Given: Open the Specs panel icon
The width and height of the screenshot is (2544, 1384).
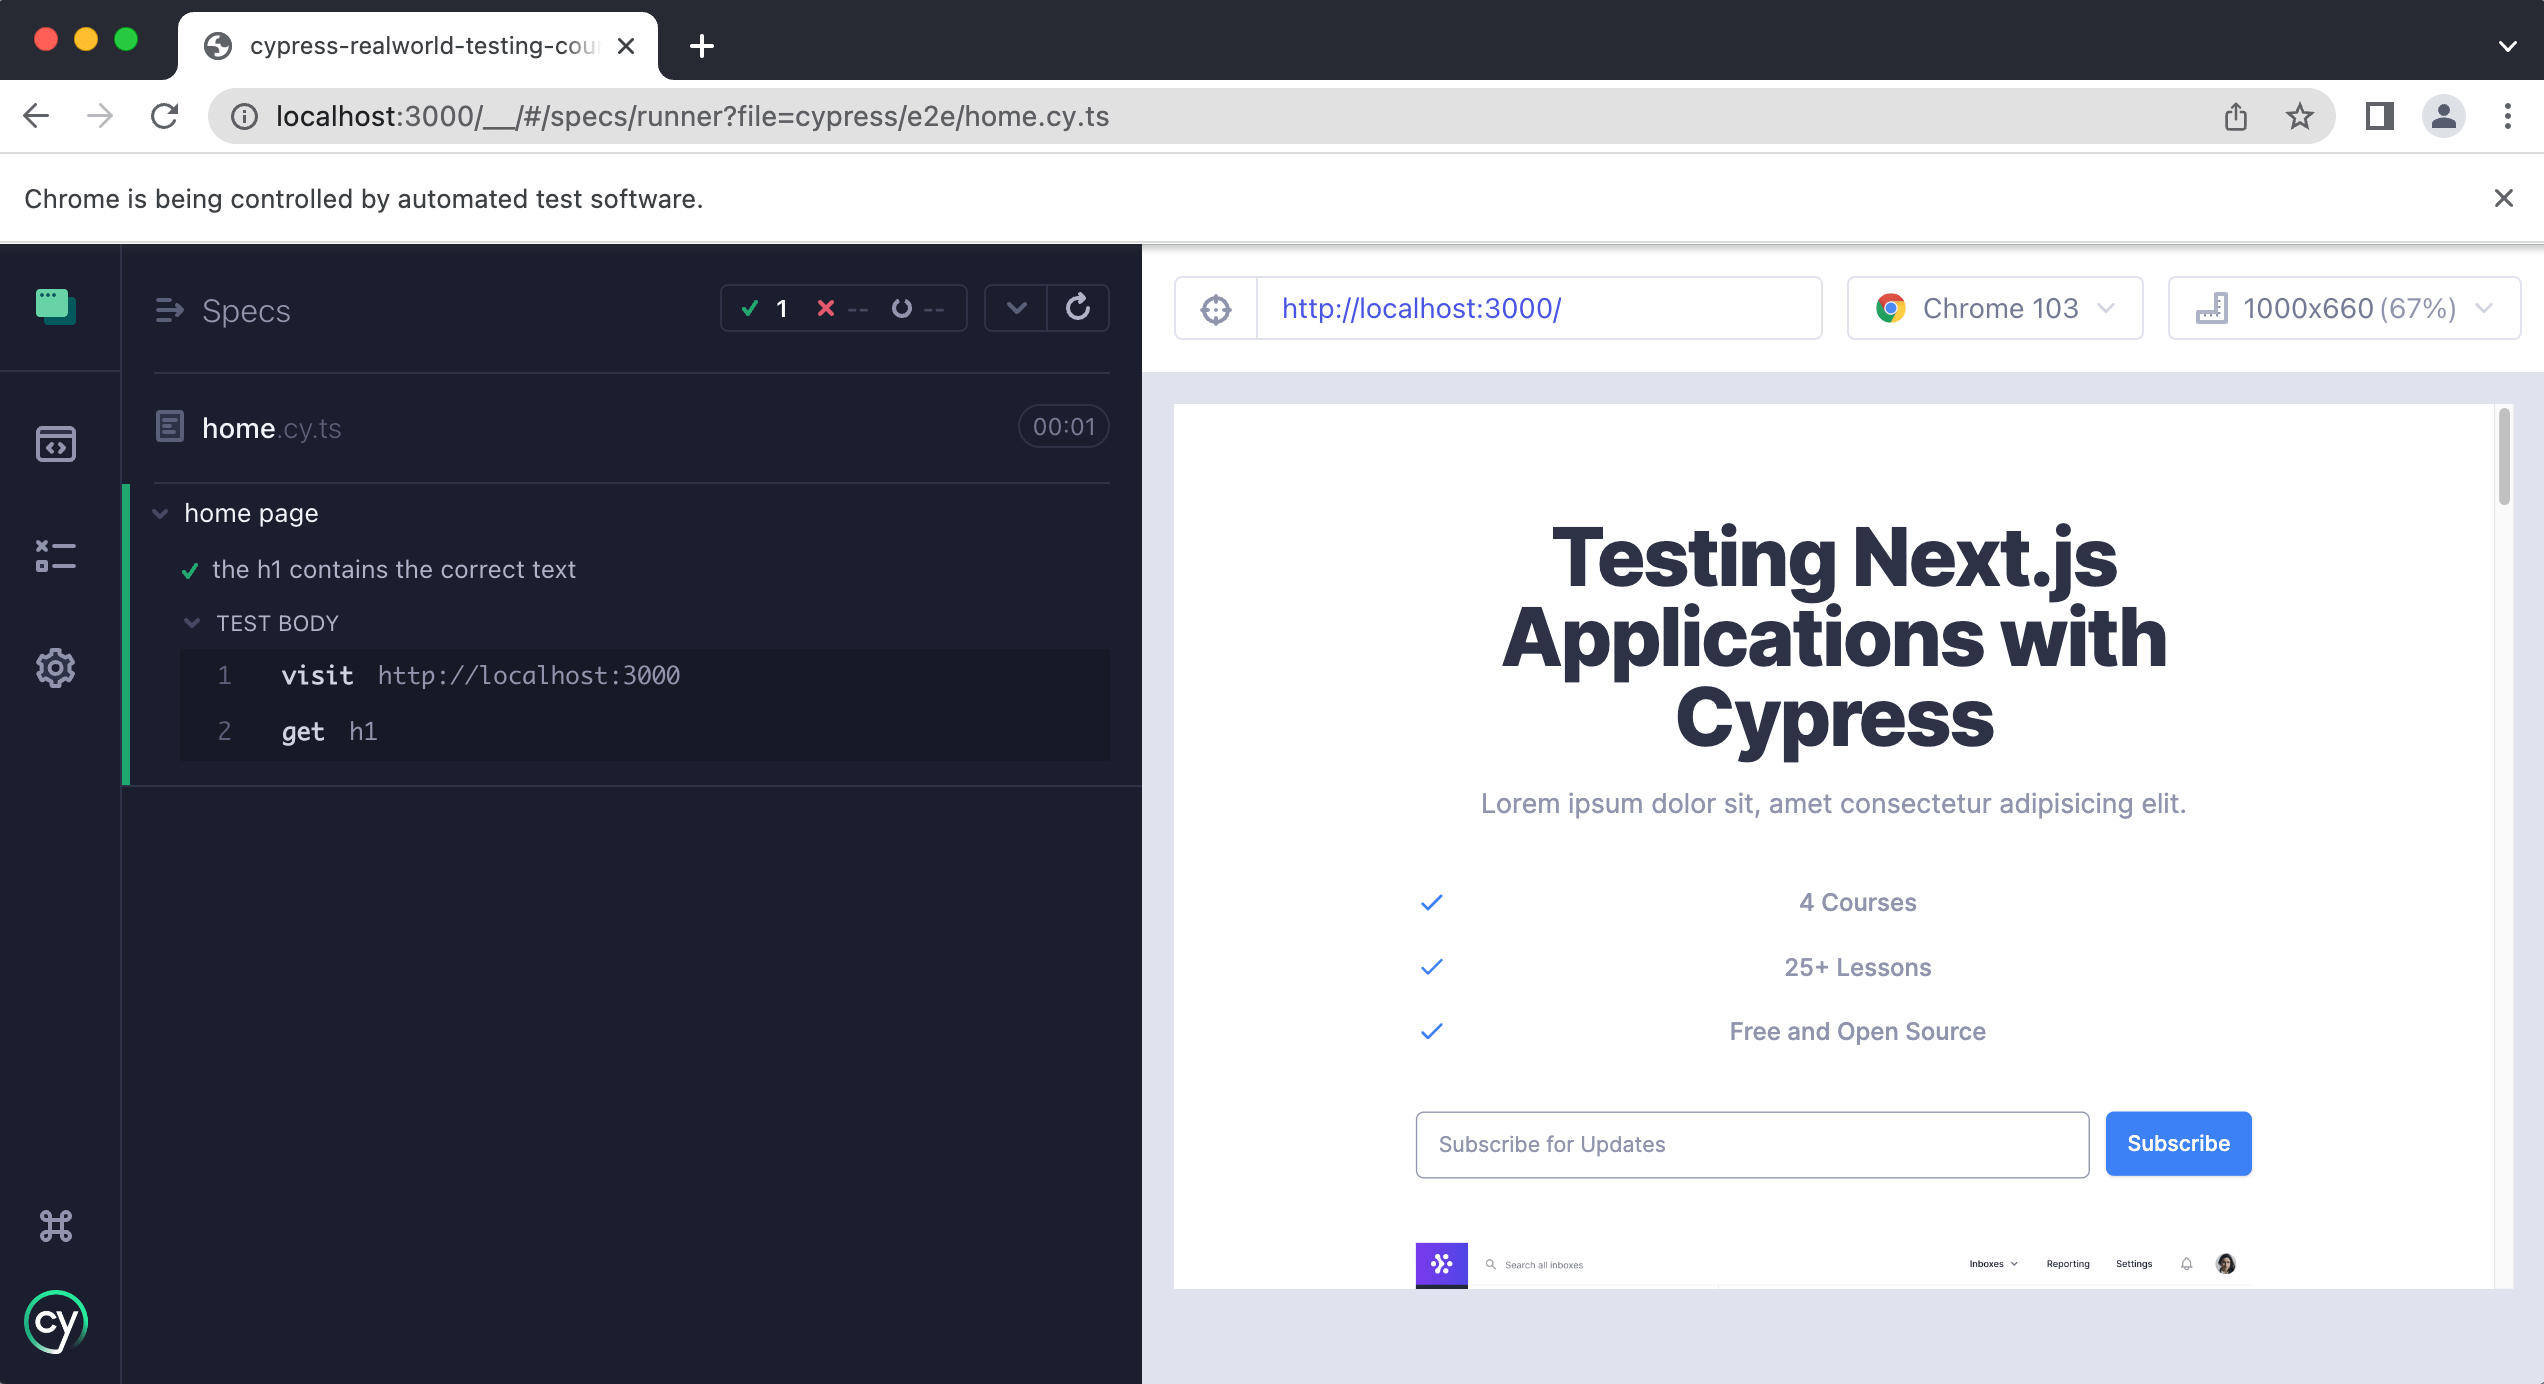Looking at the screenshot, I should 58,307.
